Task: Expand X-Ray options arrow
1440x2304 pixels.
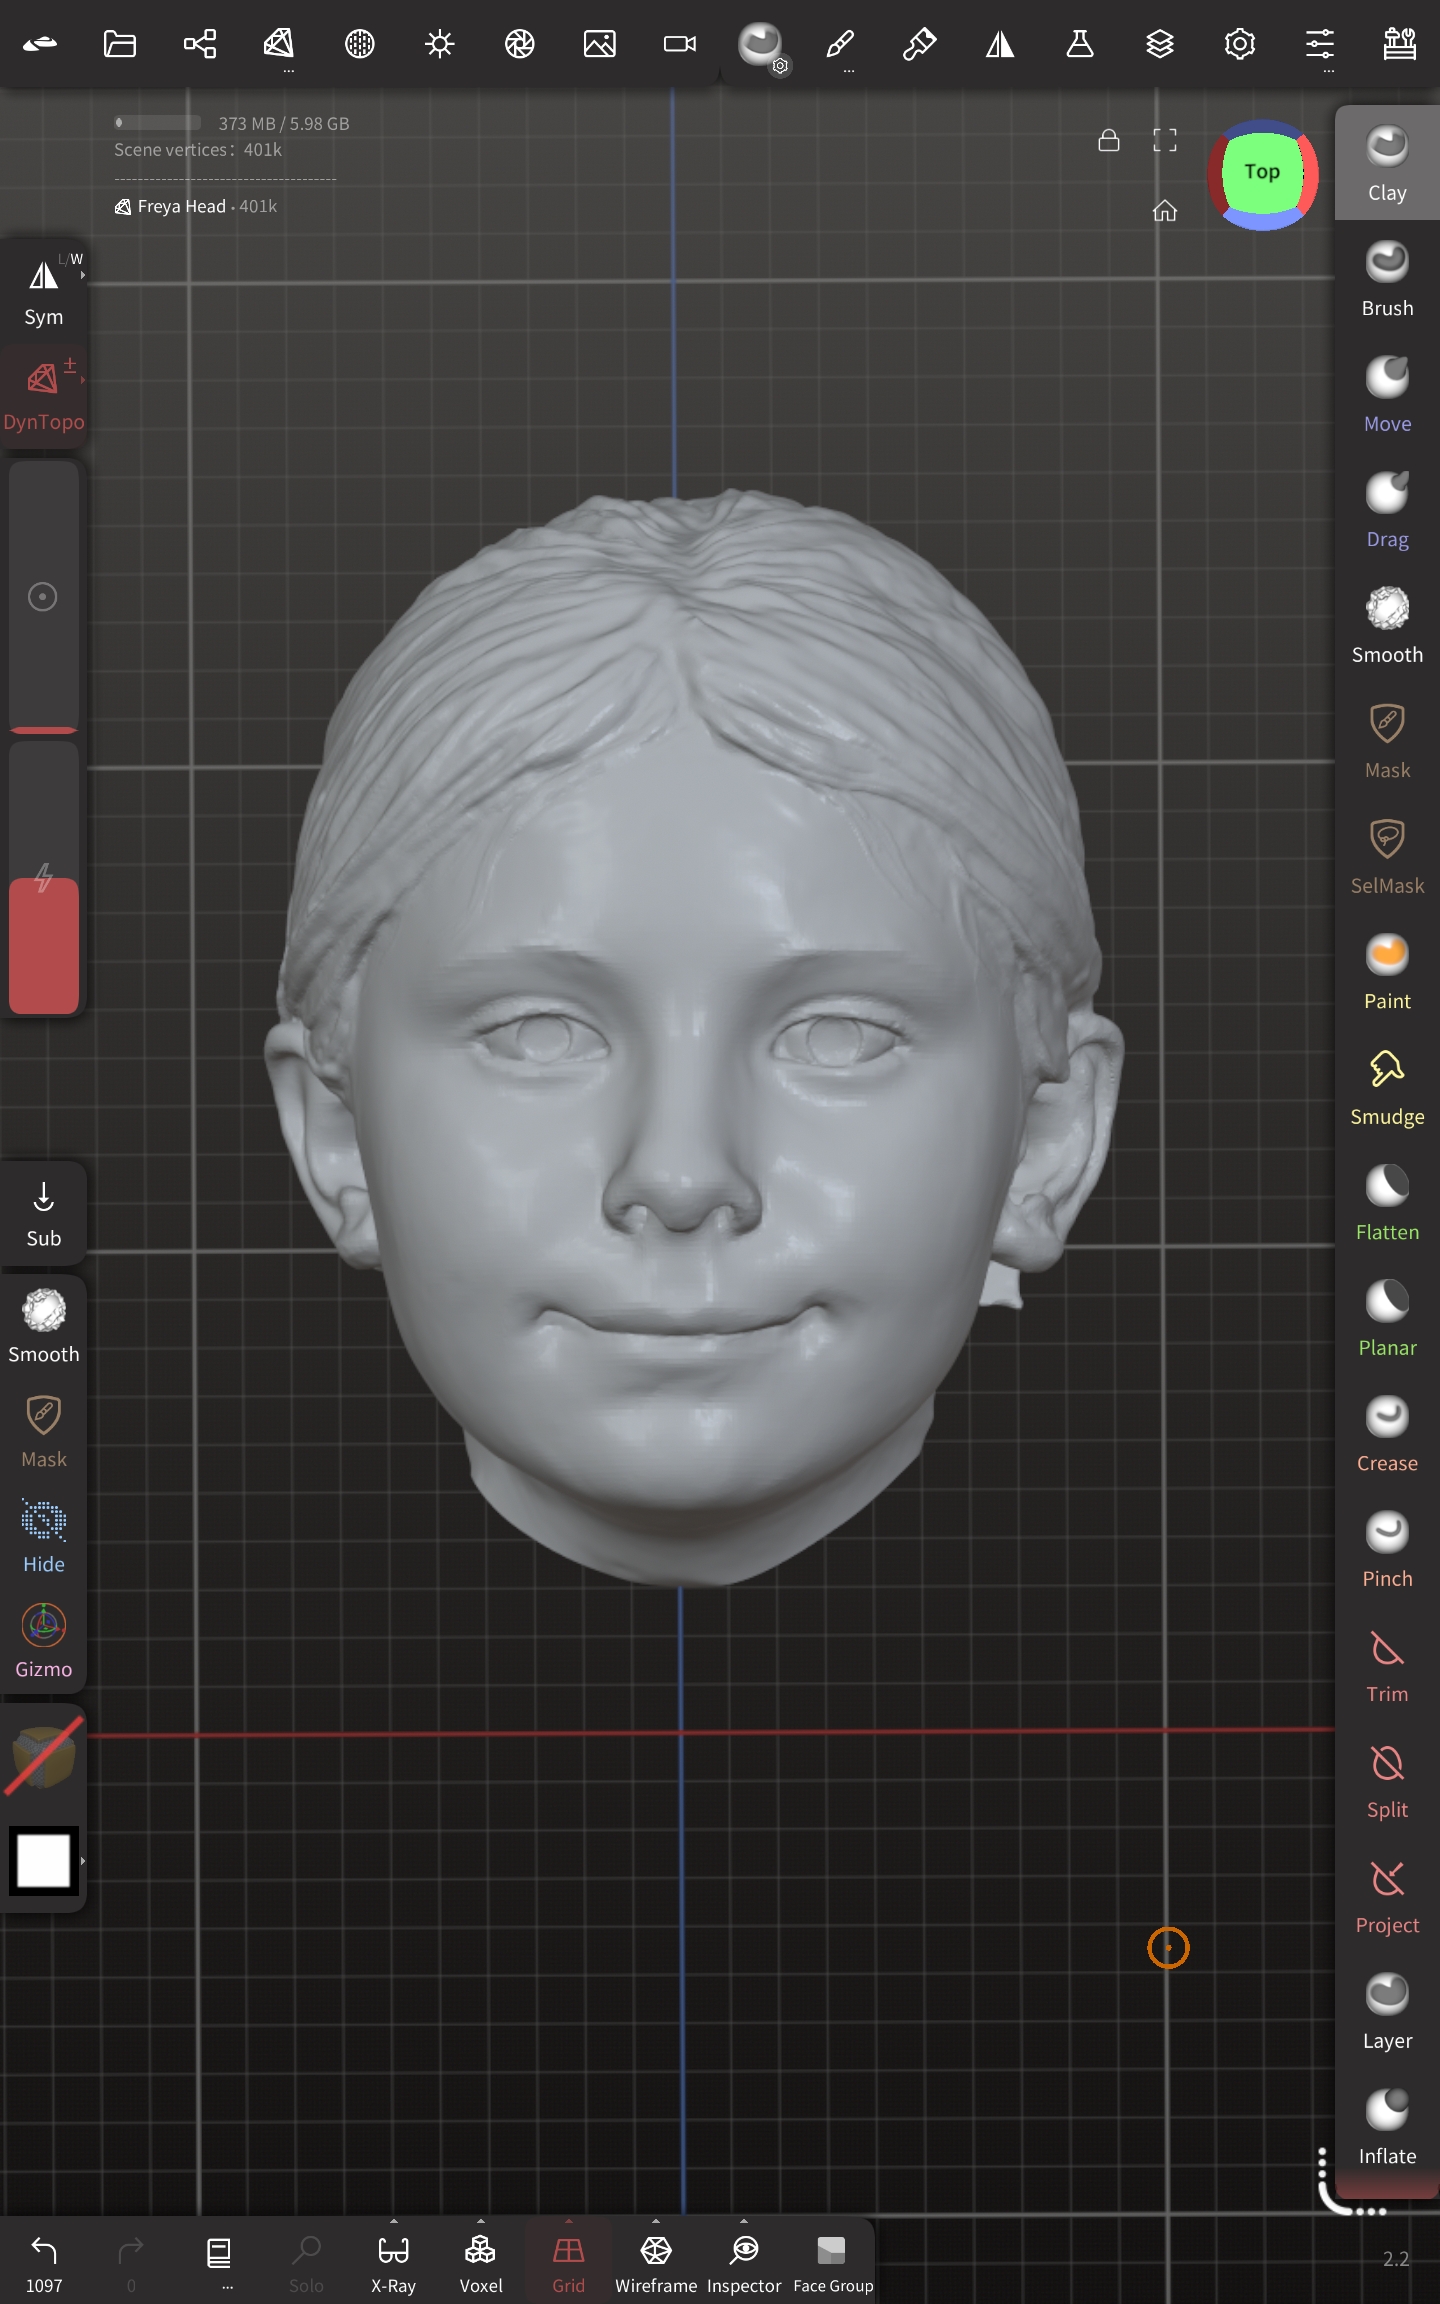Action: [393, 2221]
